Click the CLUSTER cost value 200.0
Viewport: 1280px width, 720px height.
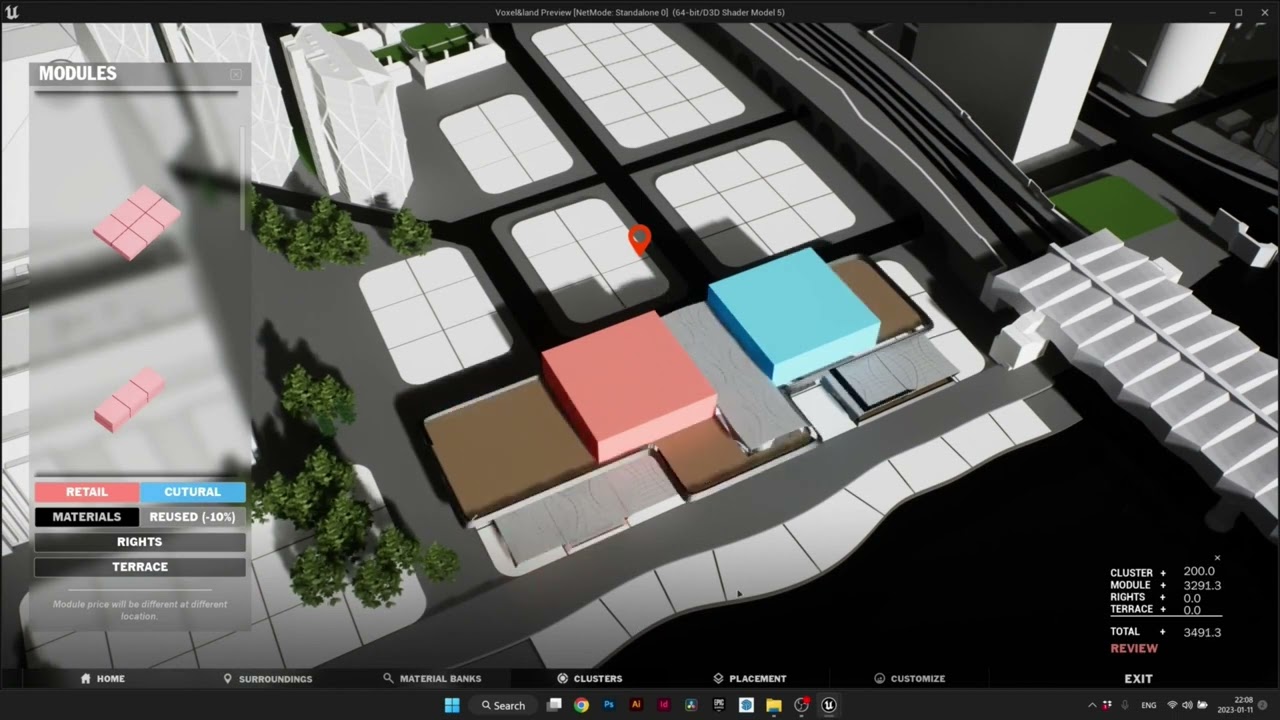click(x=1199, y=572)
